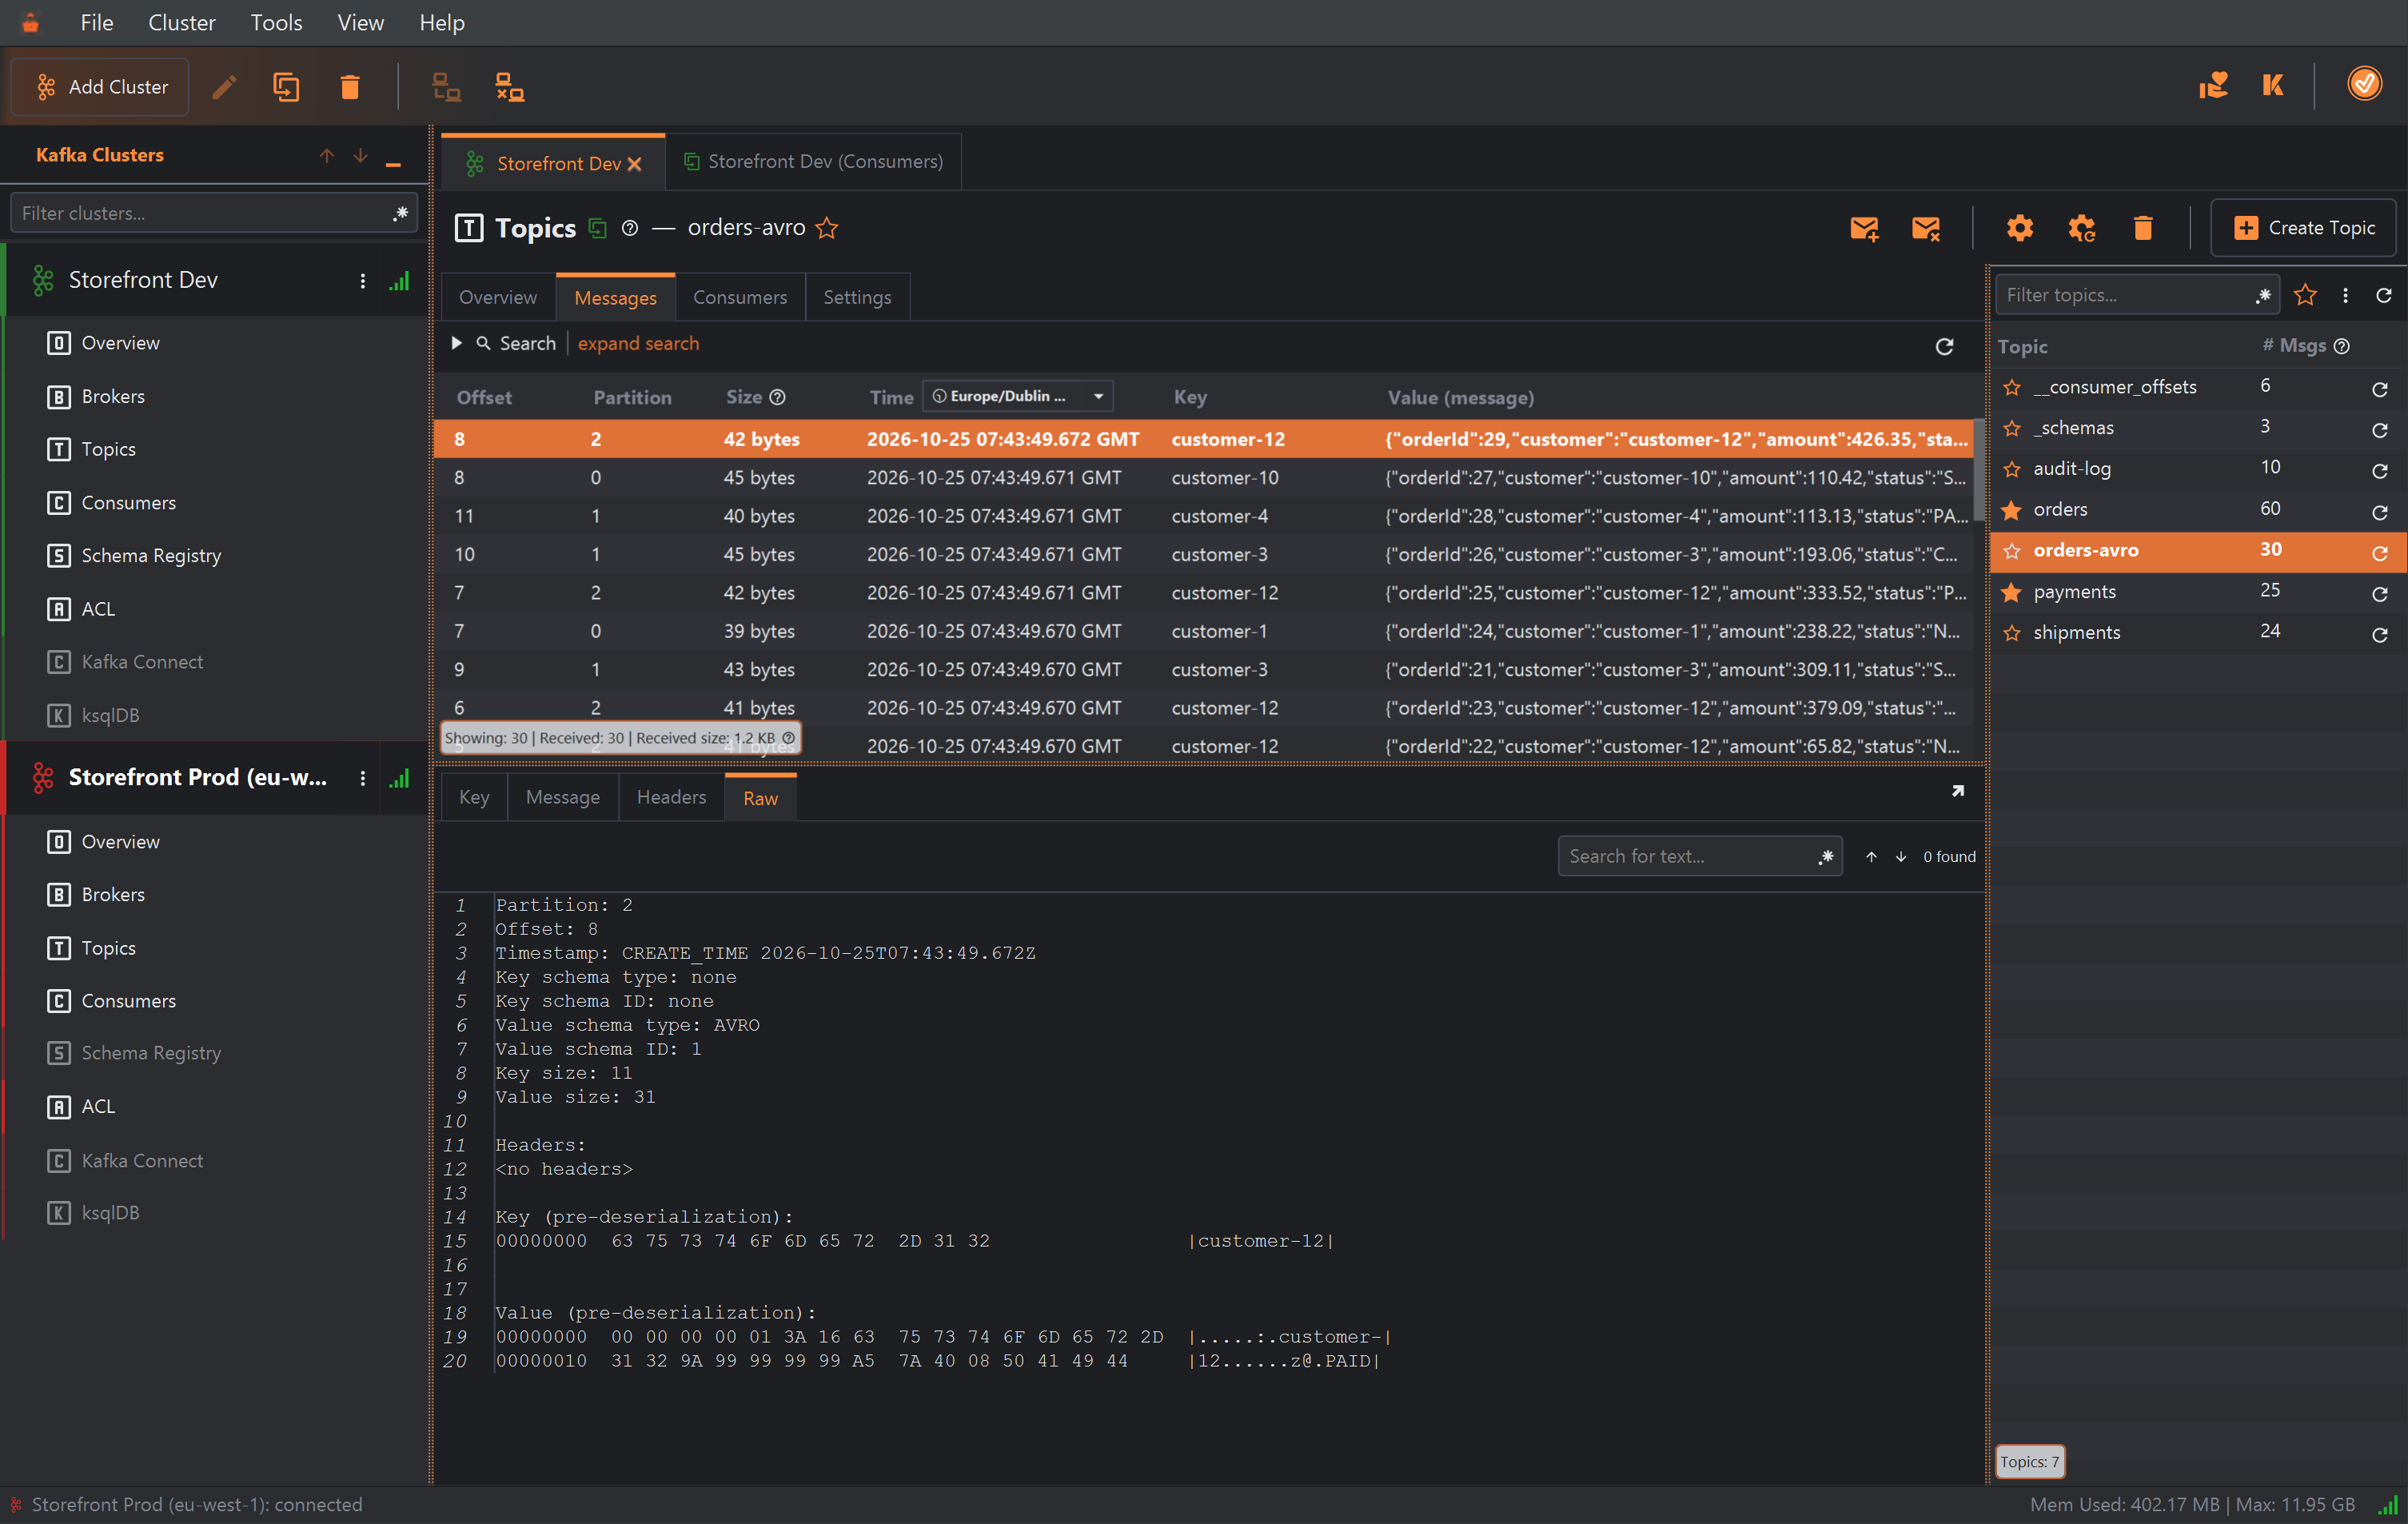The width and height of the screenshot is (2408, 1524).
Task: Click the edit cluster pencil icon
Action: click(x=224, y=87)
